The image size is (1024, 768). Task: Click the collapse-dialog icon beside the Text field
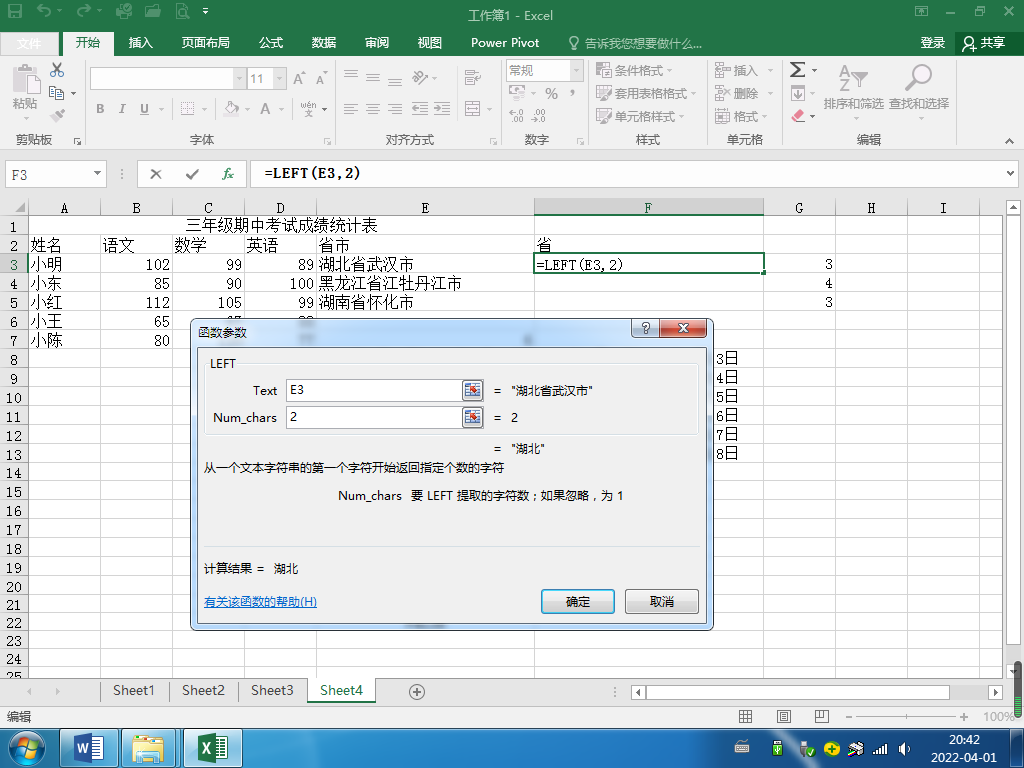tap(472, 391)
